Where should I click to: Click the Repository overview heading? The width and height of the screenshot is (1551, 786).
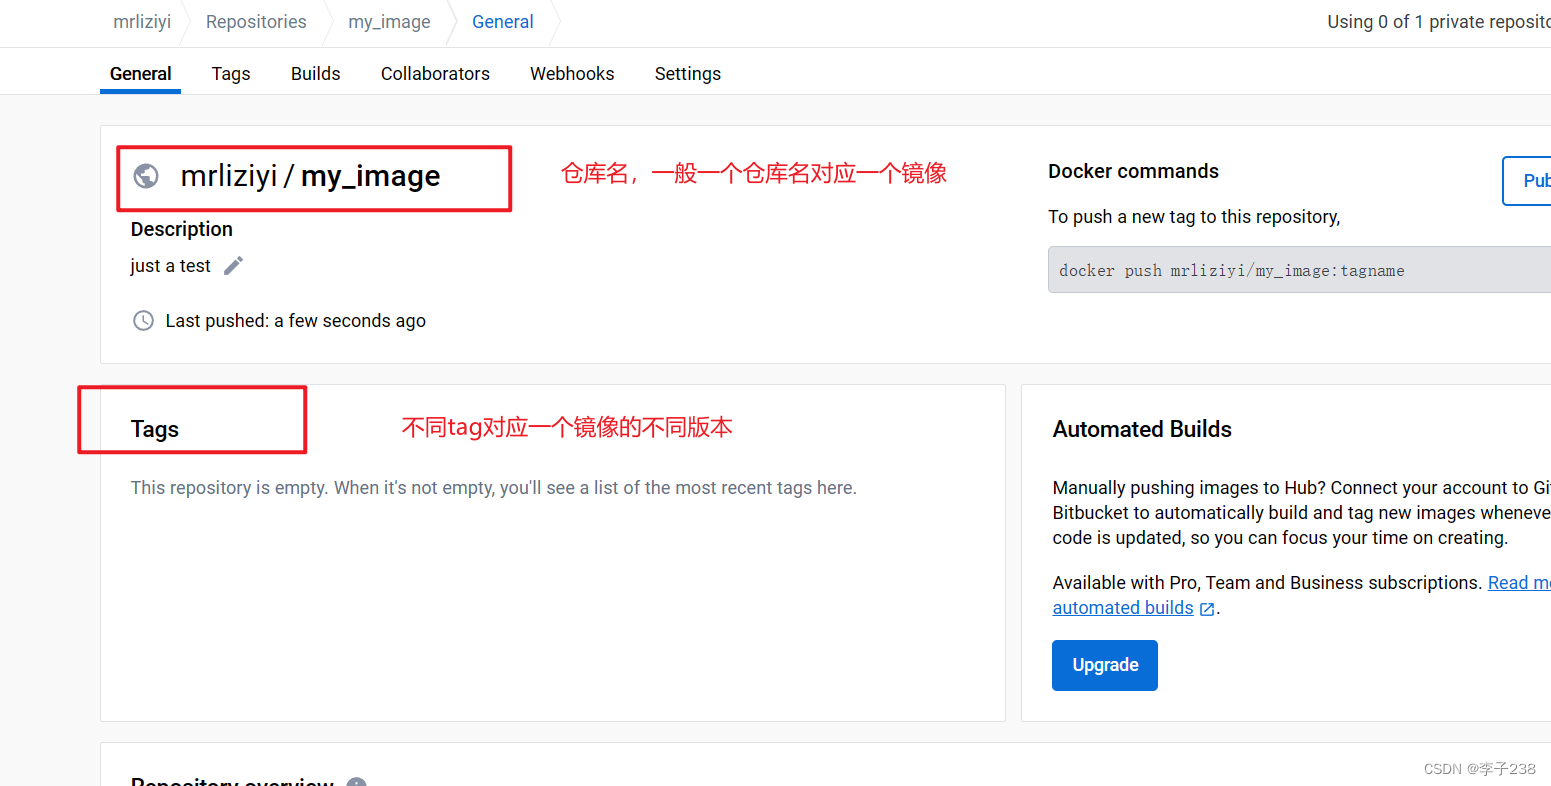tap(232, 781)
